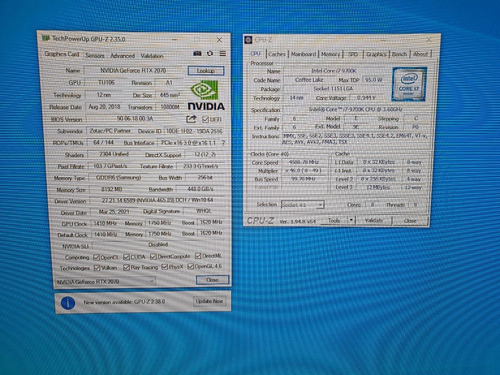Switch to the Advanced tab in GPU-Z
This screenshot has height=375, width=500.
tap(122, 56)
